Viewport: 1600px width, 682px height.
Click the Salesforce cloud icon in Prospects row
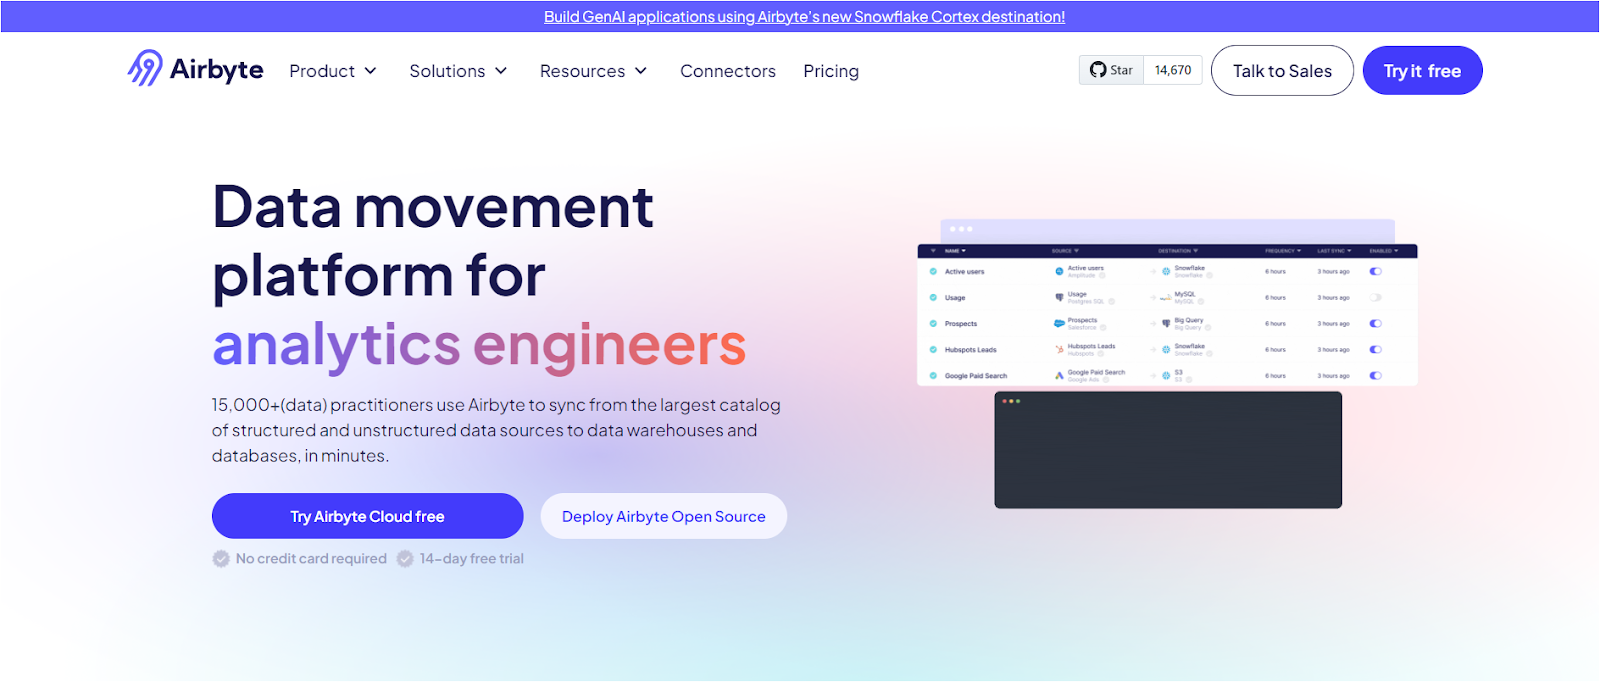[1059, 323]
